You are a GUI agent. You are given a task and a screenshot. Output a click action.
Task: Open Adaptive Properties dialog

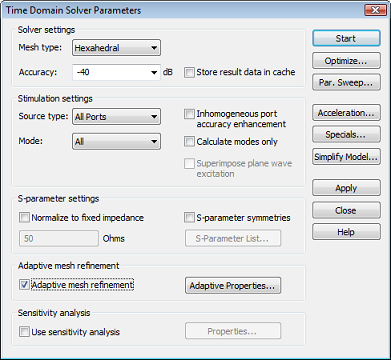click(x=233, y=286)
